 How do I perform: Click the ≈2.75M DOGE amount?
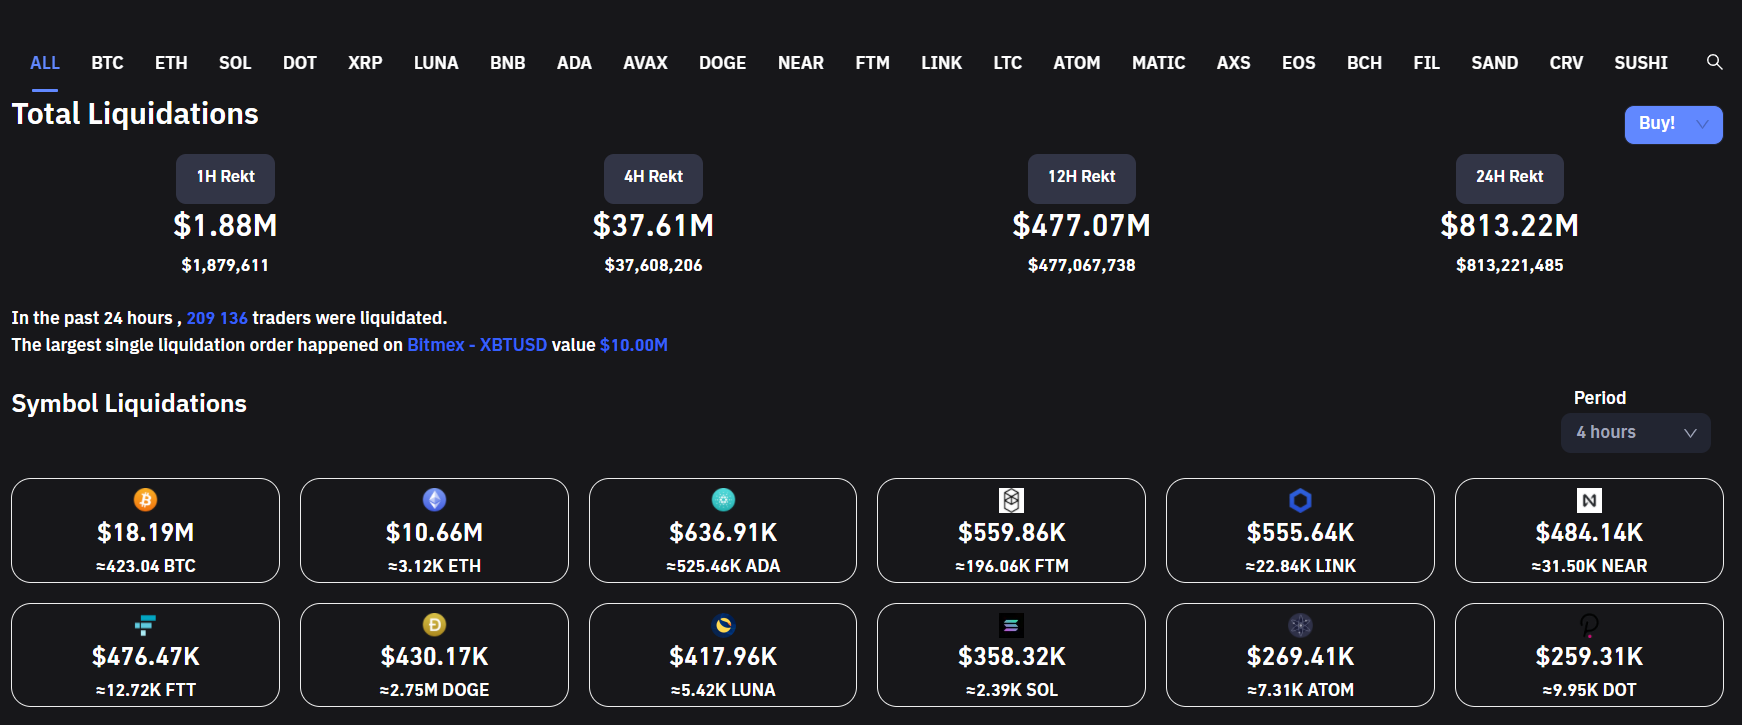tap(434, 690)
